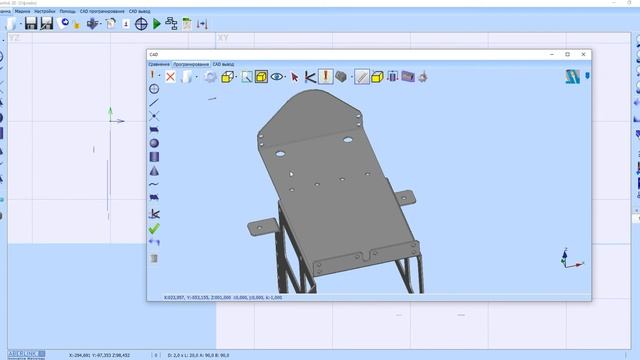The image size is (640, 360).
Task: Open the flowchart diagram icon
Action: [171, 24]
